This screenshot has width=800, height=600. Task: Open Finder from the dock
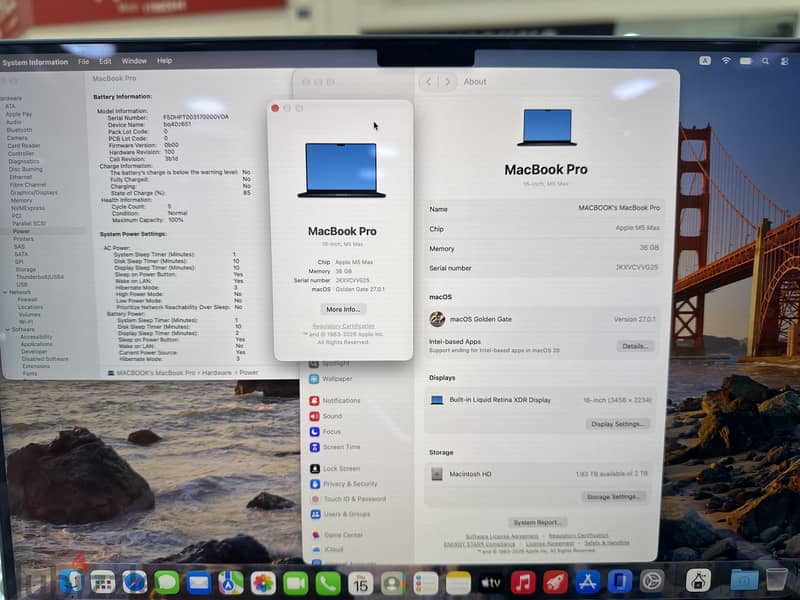click(x=71, y=582)
